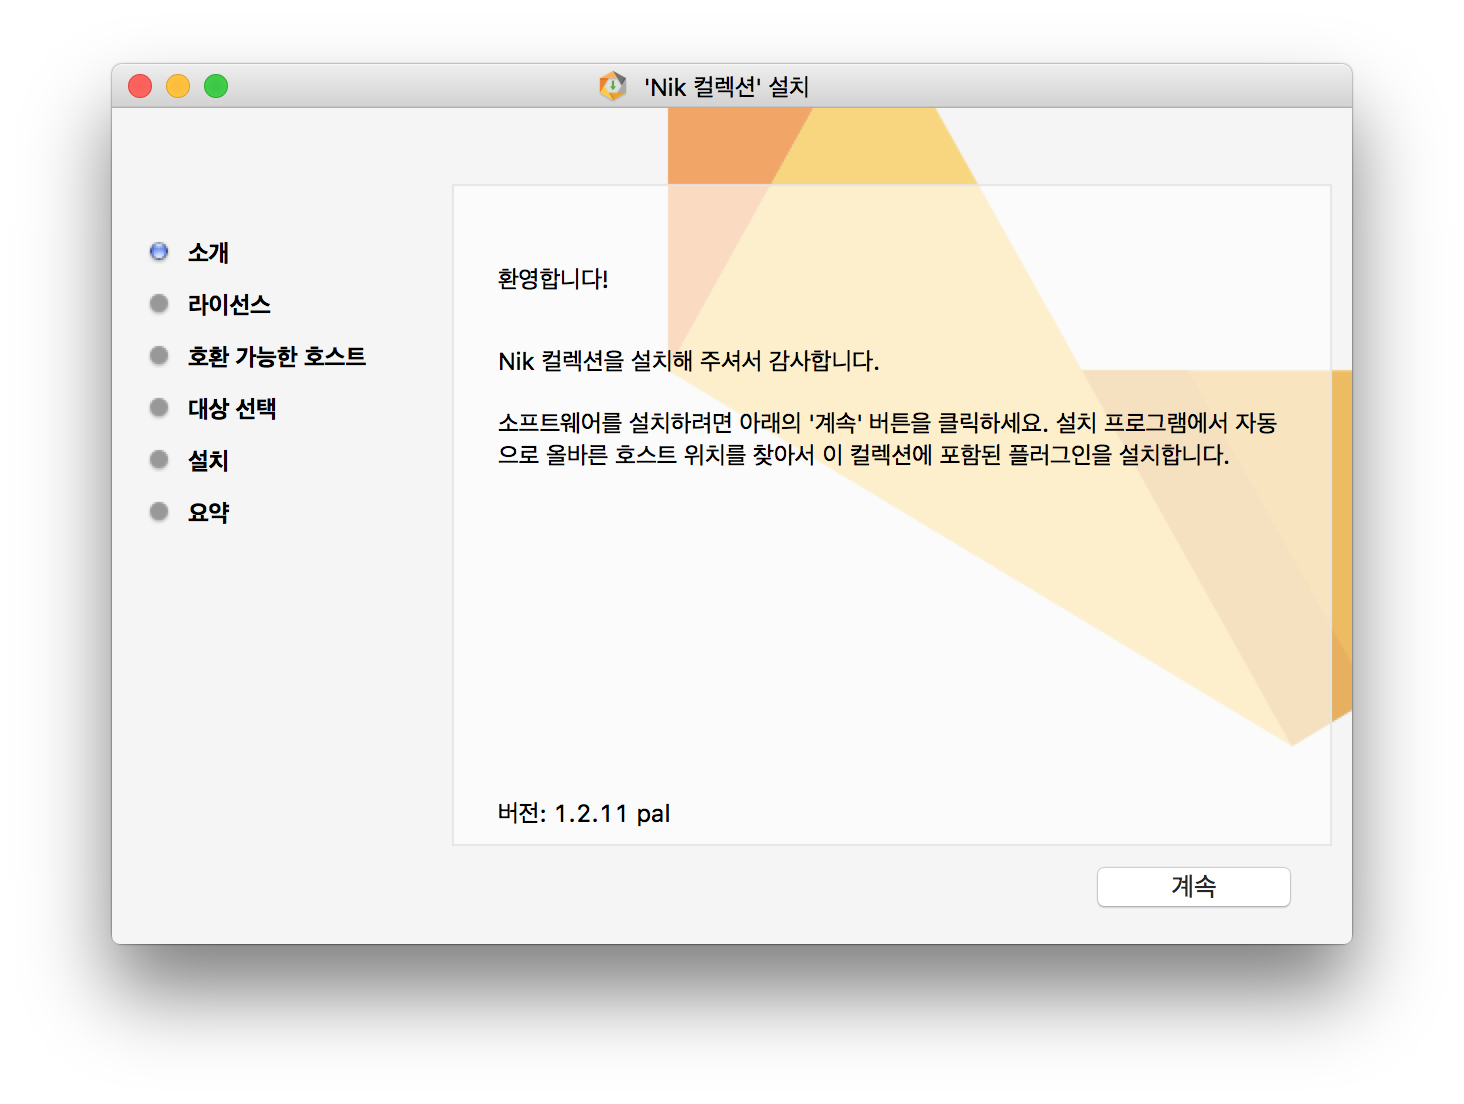The height and width of the screenshot is (1104, 1464).
Task: Close the installer with the red button
Action: point(140,86)
